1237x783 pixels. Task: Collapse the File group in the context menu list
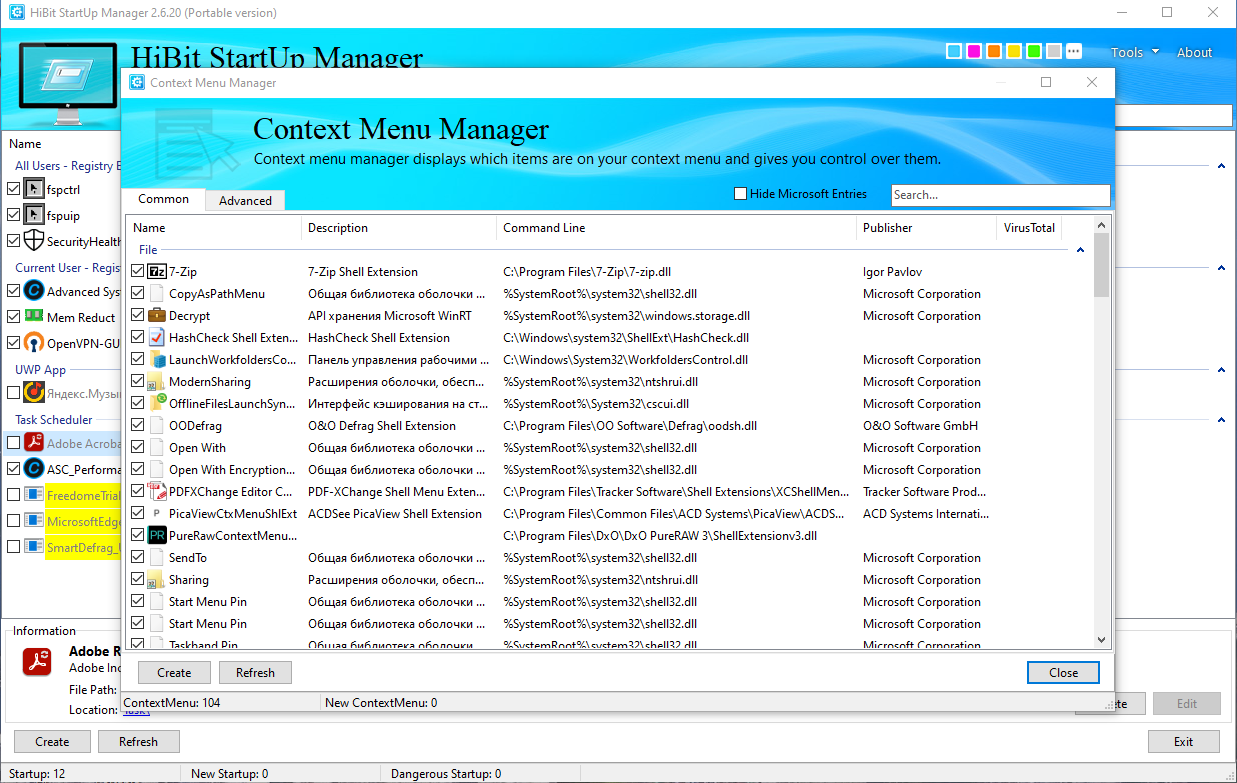click(1081, 250)
